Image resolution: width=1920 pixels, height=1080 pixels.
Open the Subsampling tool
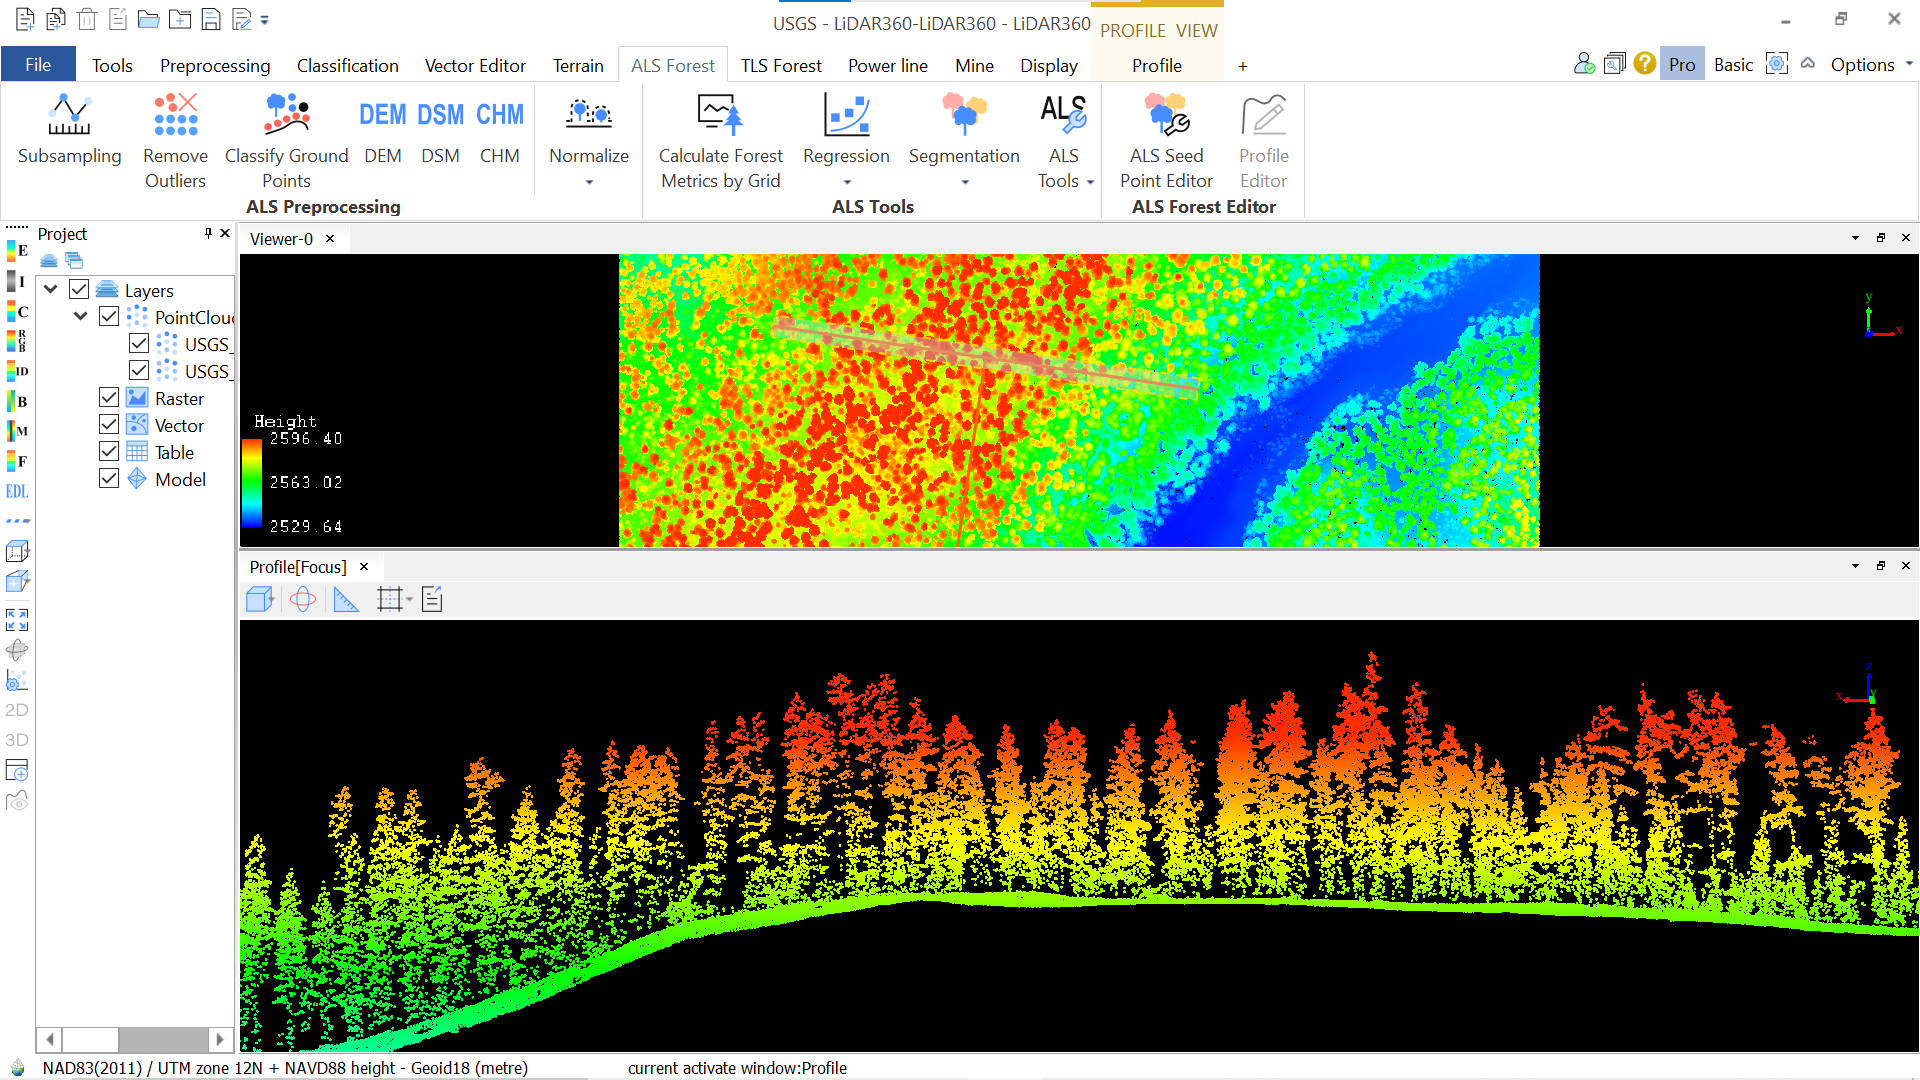(x=68, y=133)
